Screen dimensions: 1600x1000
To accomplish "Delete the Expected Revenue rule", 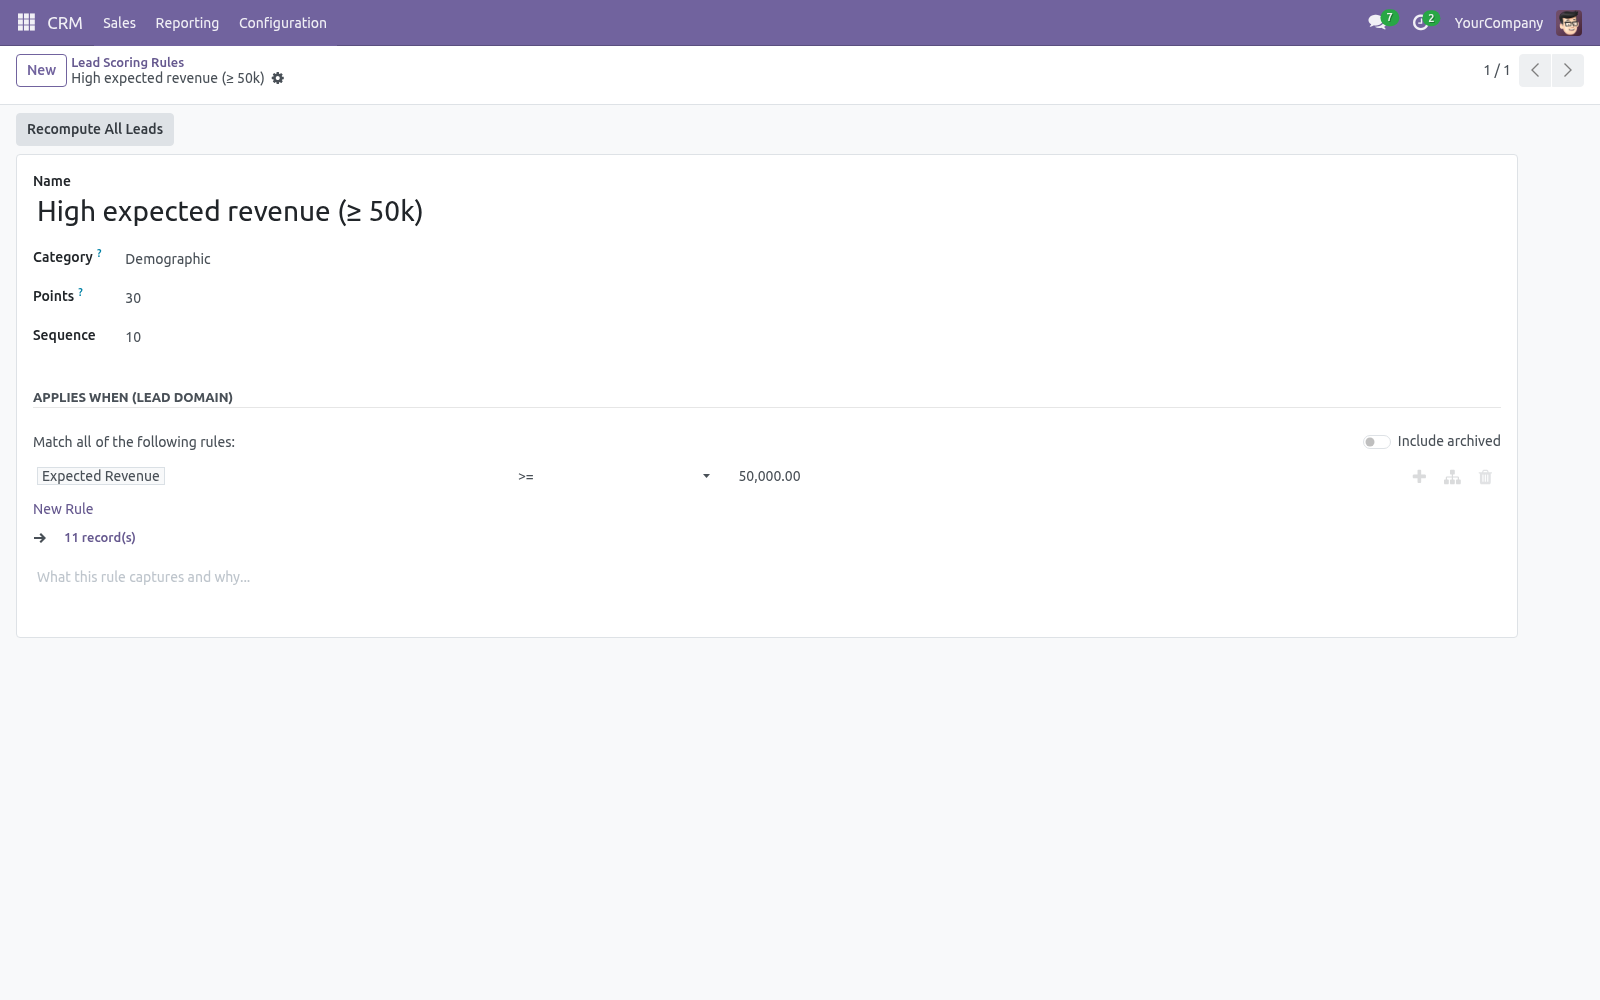I will [x=1485, y=477].
